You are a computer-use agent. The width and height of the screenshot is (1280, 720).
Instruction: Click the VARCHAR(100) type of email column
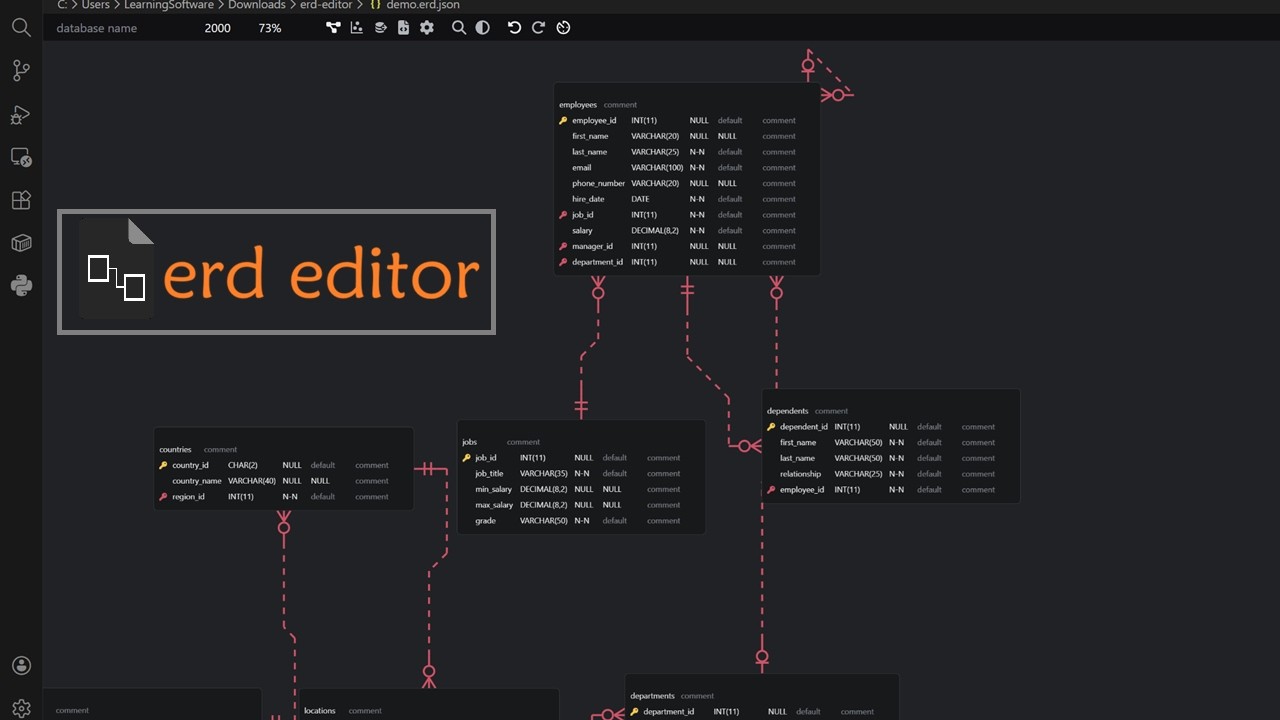point(657,168)
